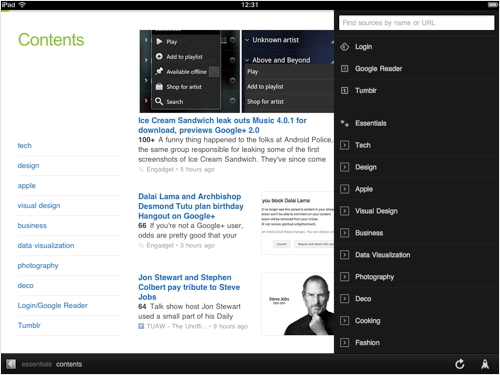Select 'Tumblr' in the dark sidebar
The height and width of the screenshot is (375, 500).
coord(366,90)
